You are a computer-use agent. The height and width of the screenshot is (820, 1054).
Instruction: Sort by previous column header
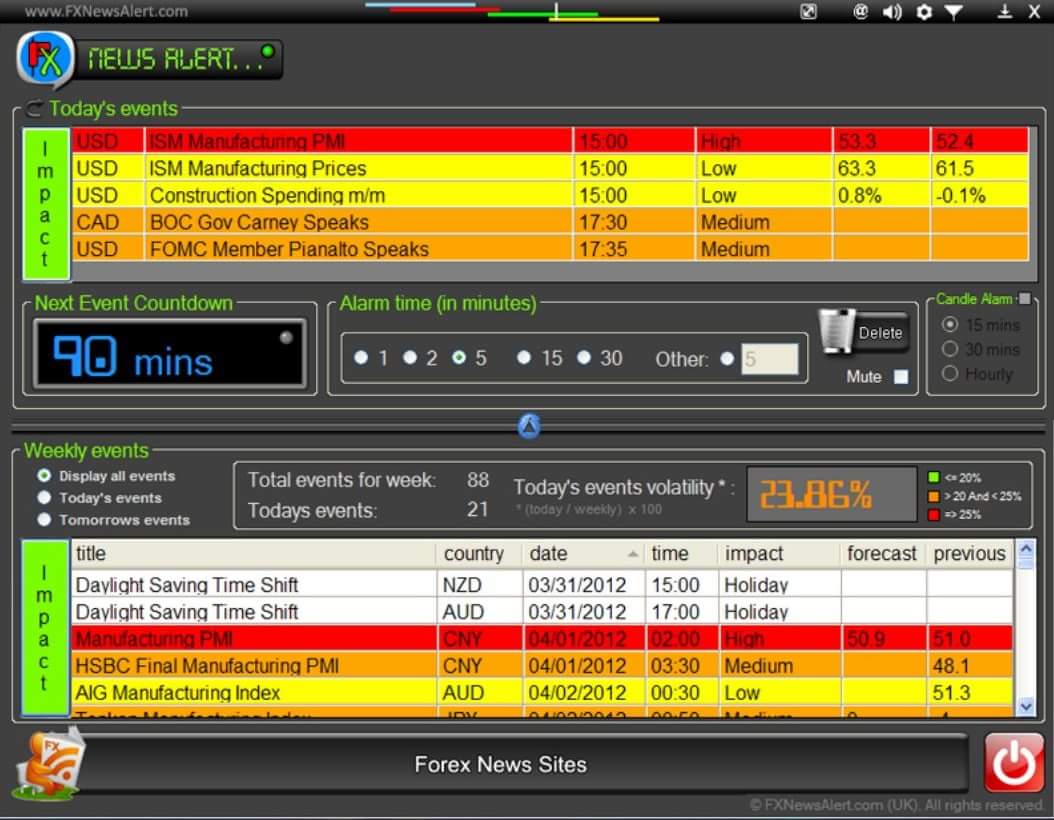(x=969, y=554)
